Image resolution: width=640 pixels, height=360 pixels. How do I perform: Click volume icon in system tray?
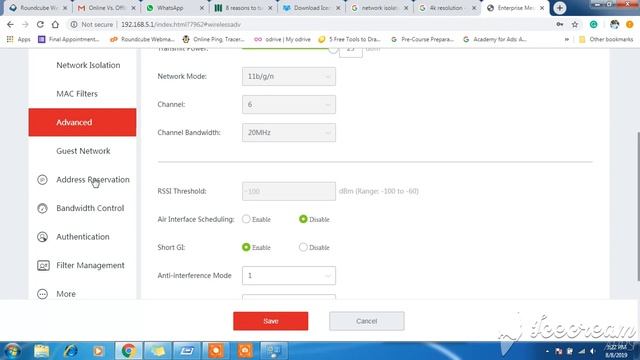(593, 351)
